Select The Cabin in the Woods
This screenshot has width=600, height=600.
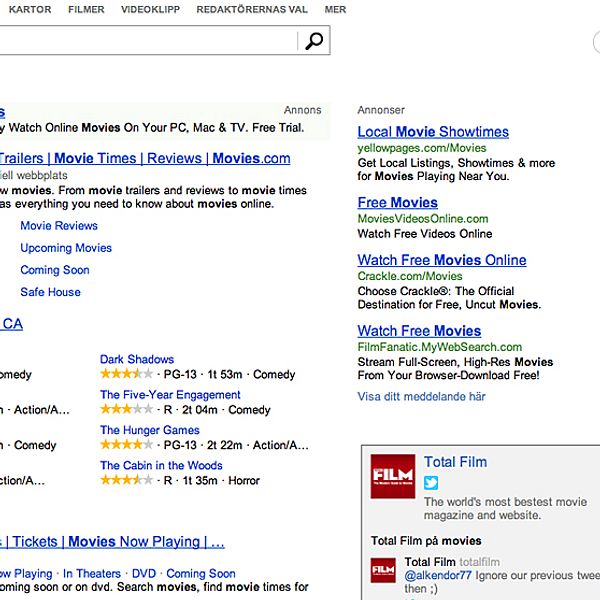coord(161,465)
